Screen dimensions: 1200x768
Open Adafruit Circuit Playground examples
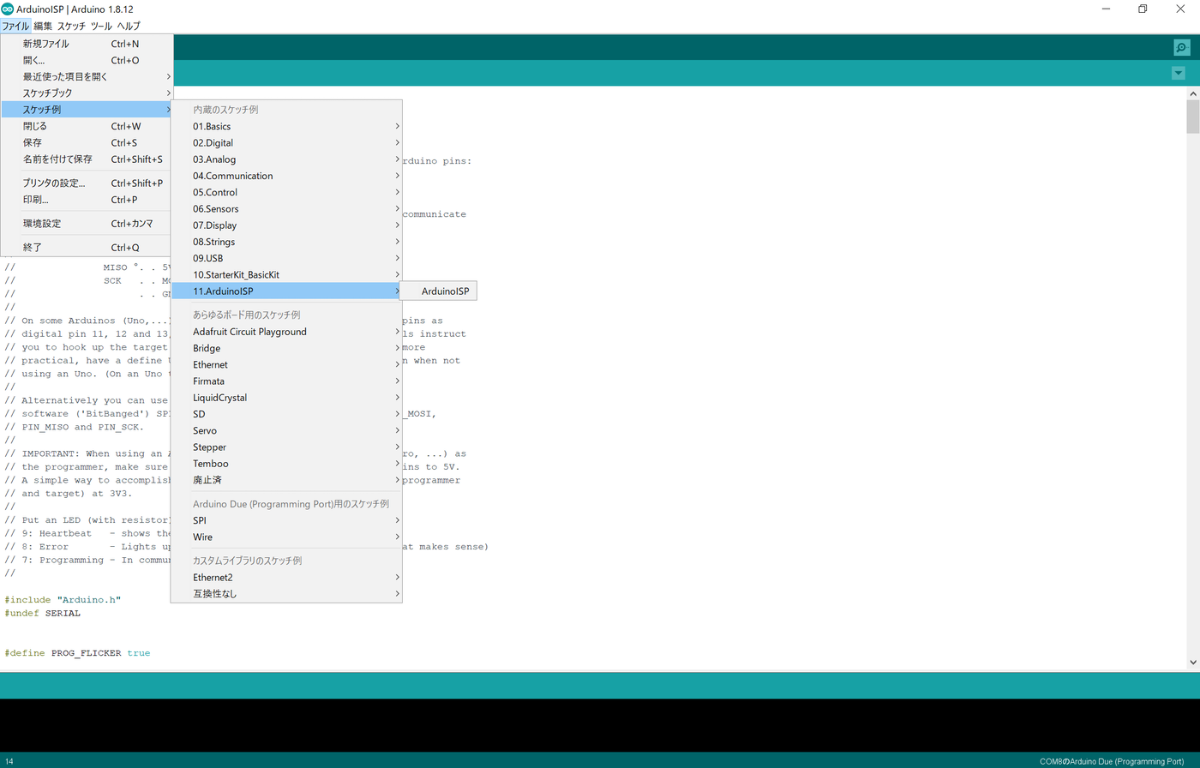pos(287,332)
